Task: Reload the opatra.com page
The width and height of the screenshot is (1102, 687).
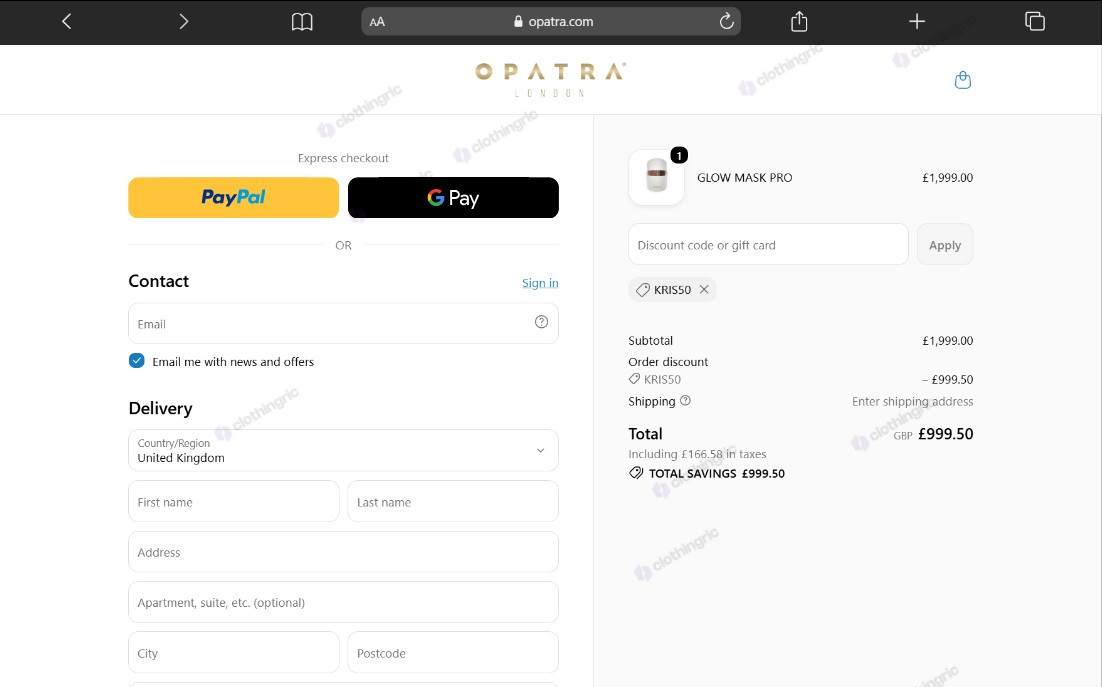Action: 727,22
